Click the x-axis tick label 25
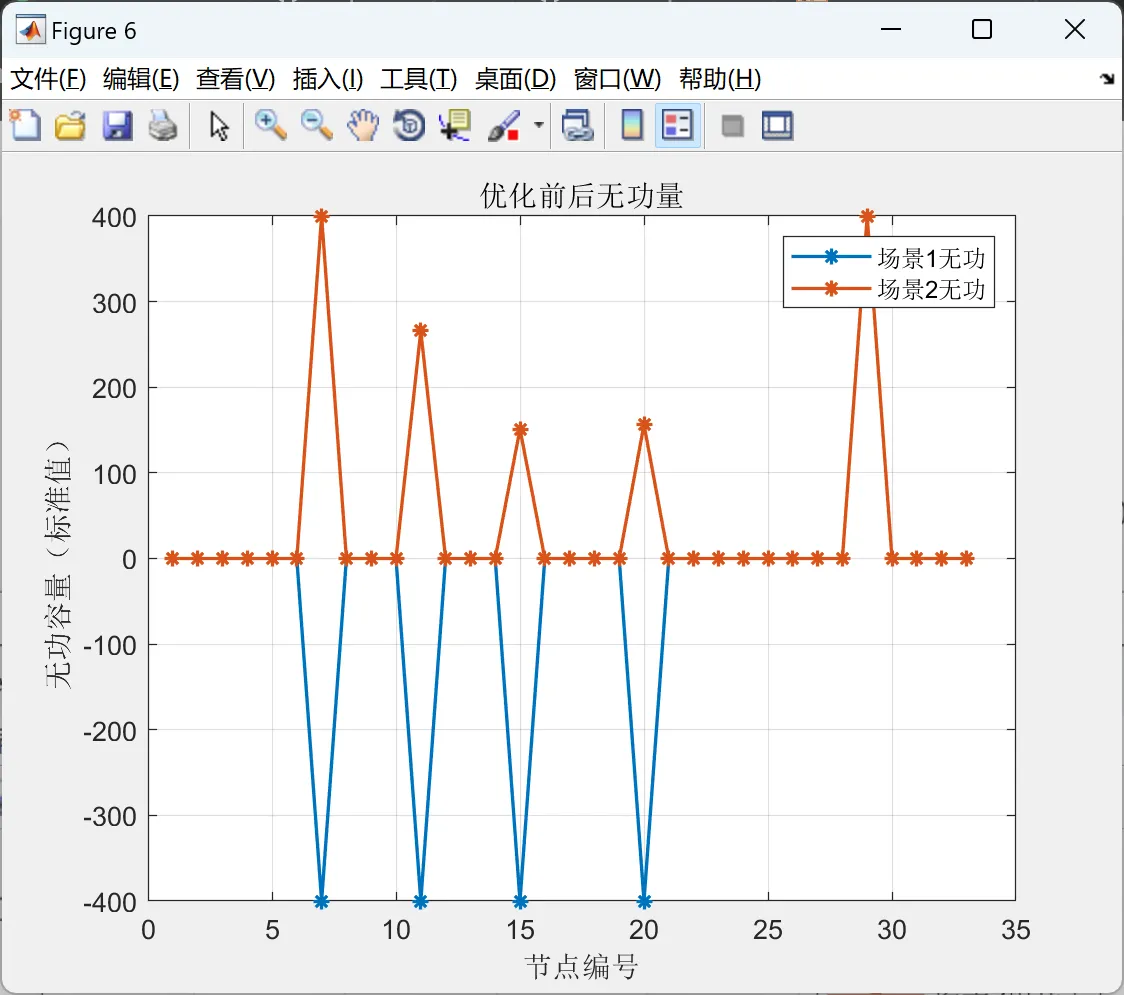Screen dimensions: 1124x995 point(768,930)
